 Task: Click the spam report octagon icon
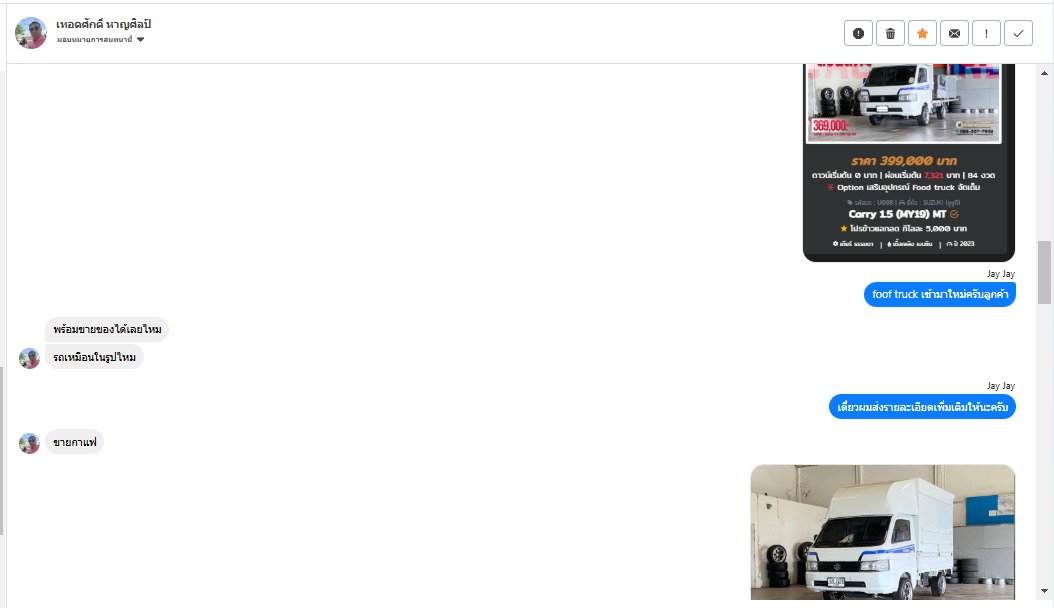pos(858,33)
